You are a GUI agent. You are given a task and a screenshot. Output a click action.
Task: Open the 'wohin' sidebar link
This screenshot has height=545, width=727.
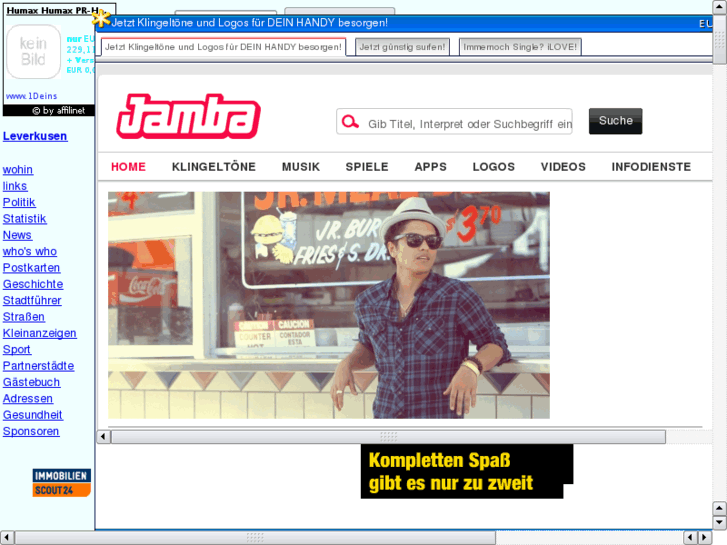(18, 170)
